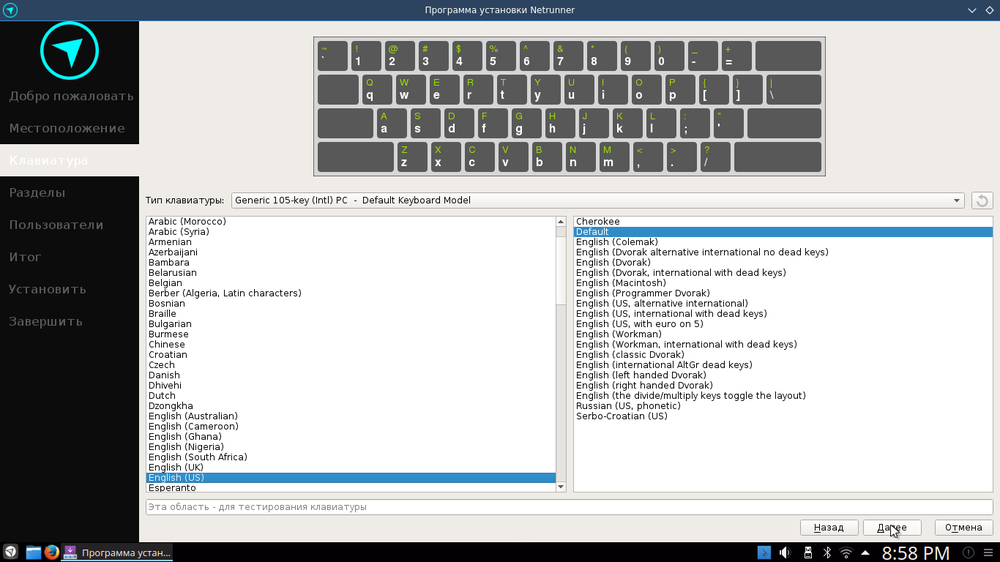Click the Netrunner logo in sidebar
The image size is (1000, 562).
[69, 51]
